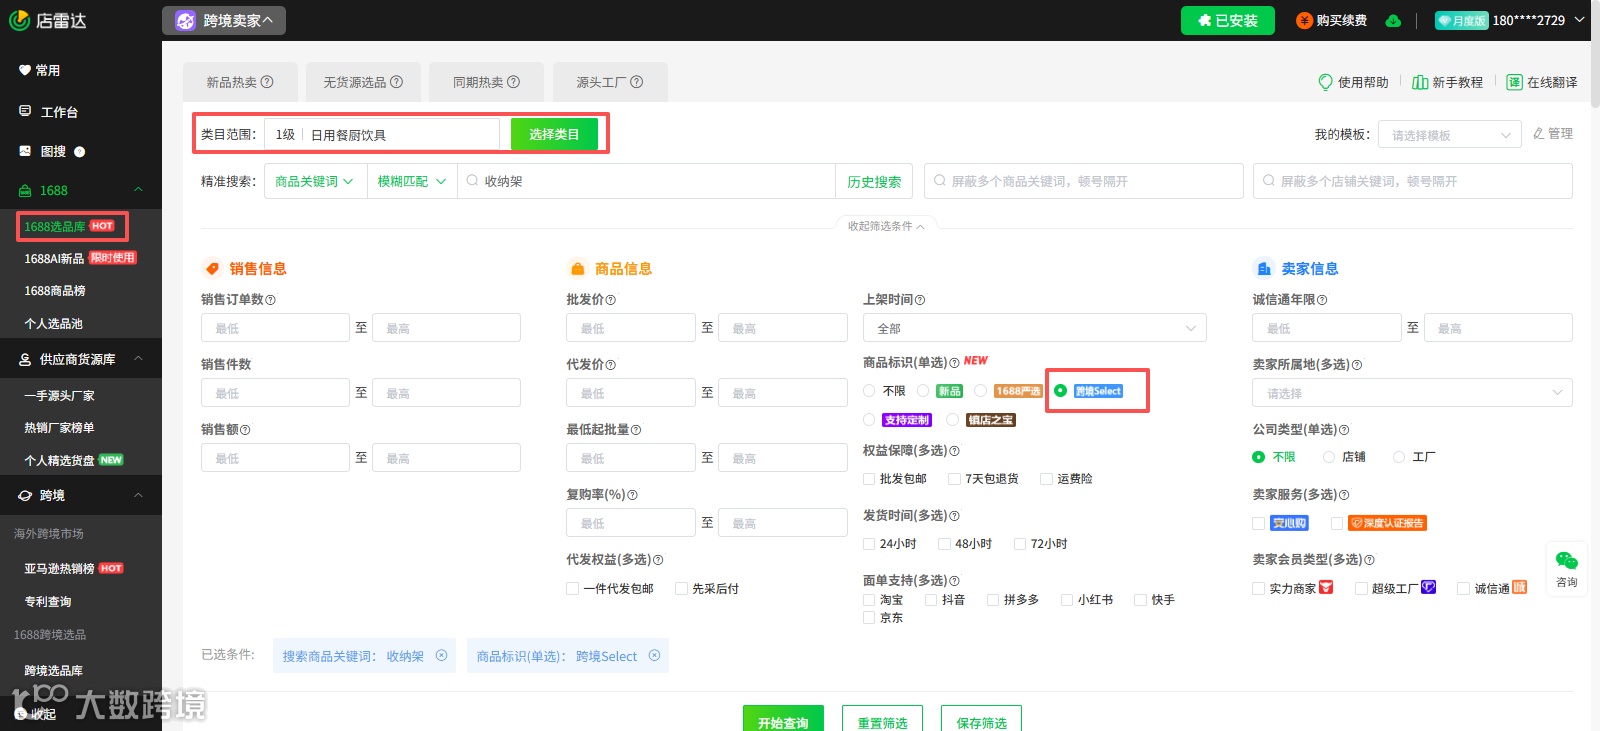The image size is (1600, 731).
Task: Click the blocked product keywords field
Action: [x=1084, y=181]
